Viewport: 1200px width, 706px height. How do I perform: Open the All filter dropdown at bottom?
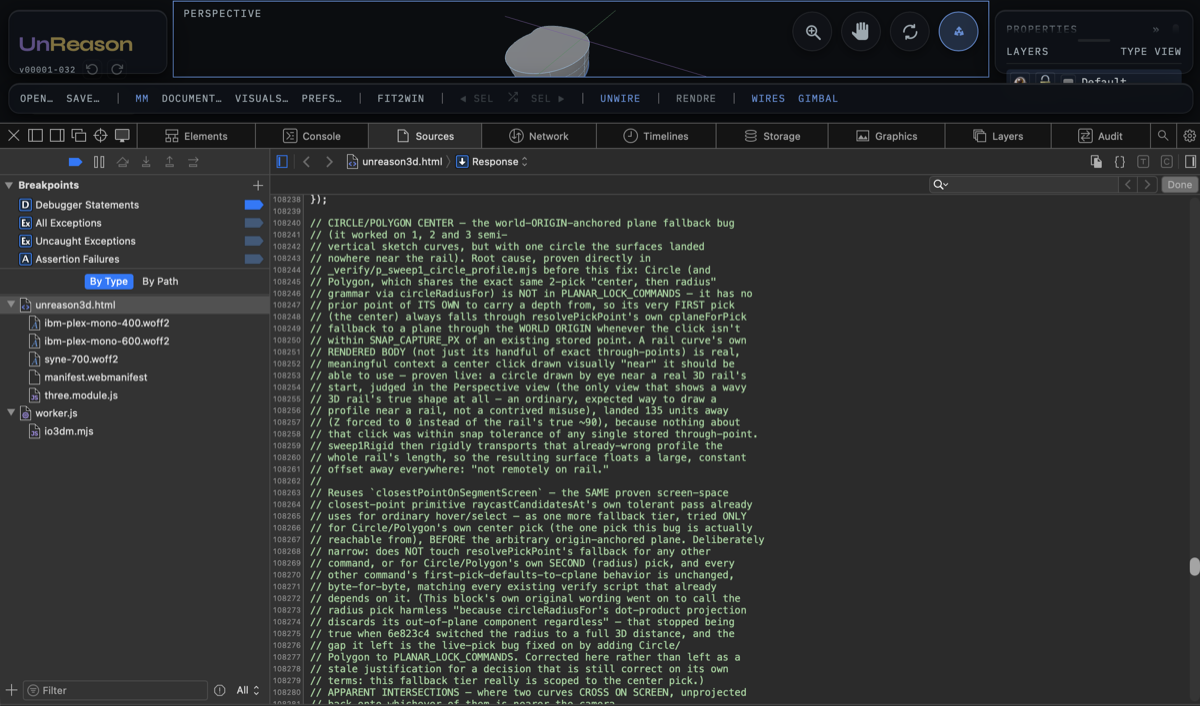pos(248,690)
